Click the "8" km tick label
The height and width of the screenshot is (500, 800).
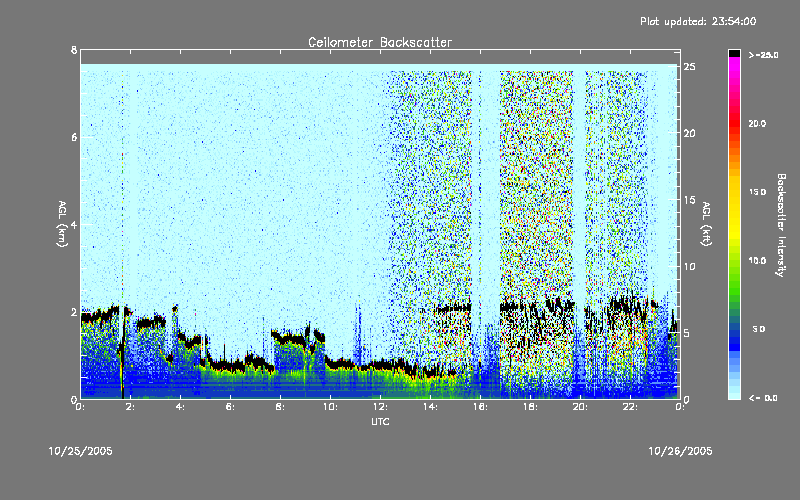(74, 50)
